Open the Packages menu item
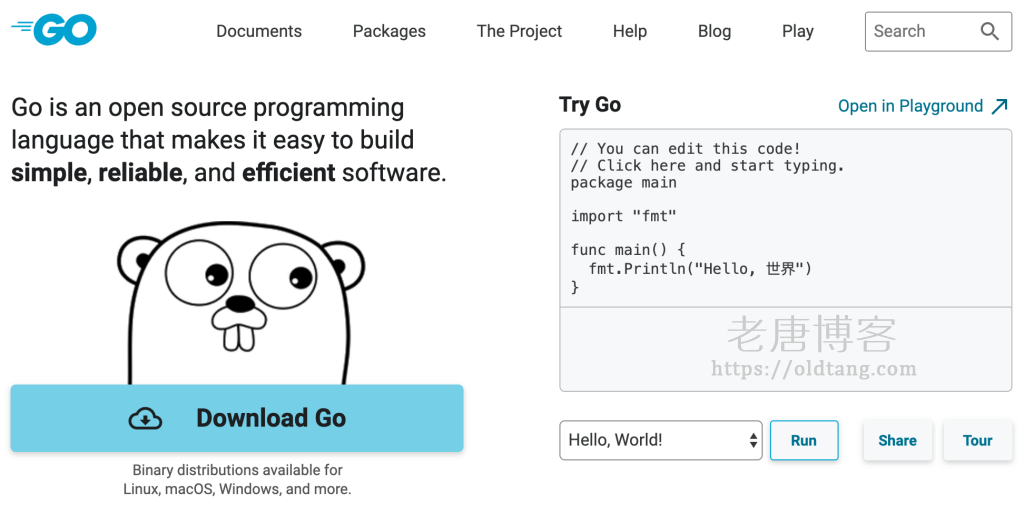 (x=389, y=31)
